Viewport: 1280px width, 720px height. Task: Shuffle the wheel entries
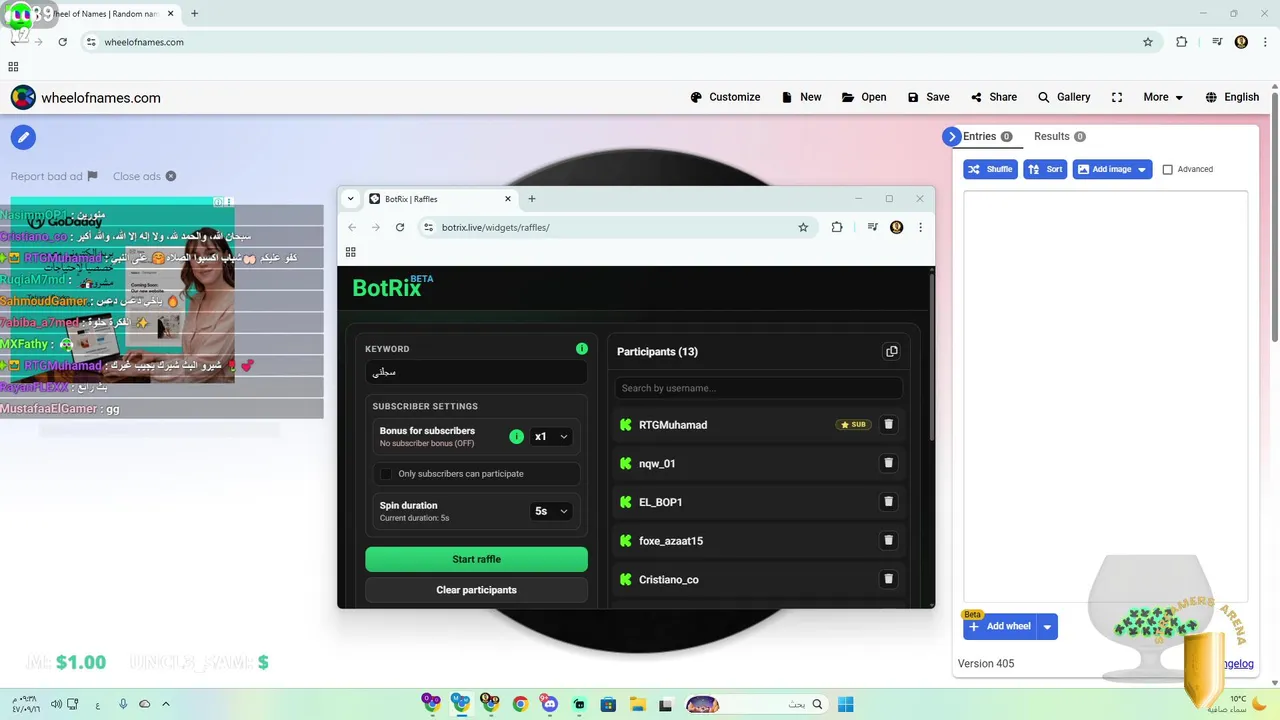990,170
